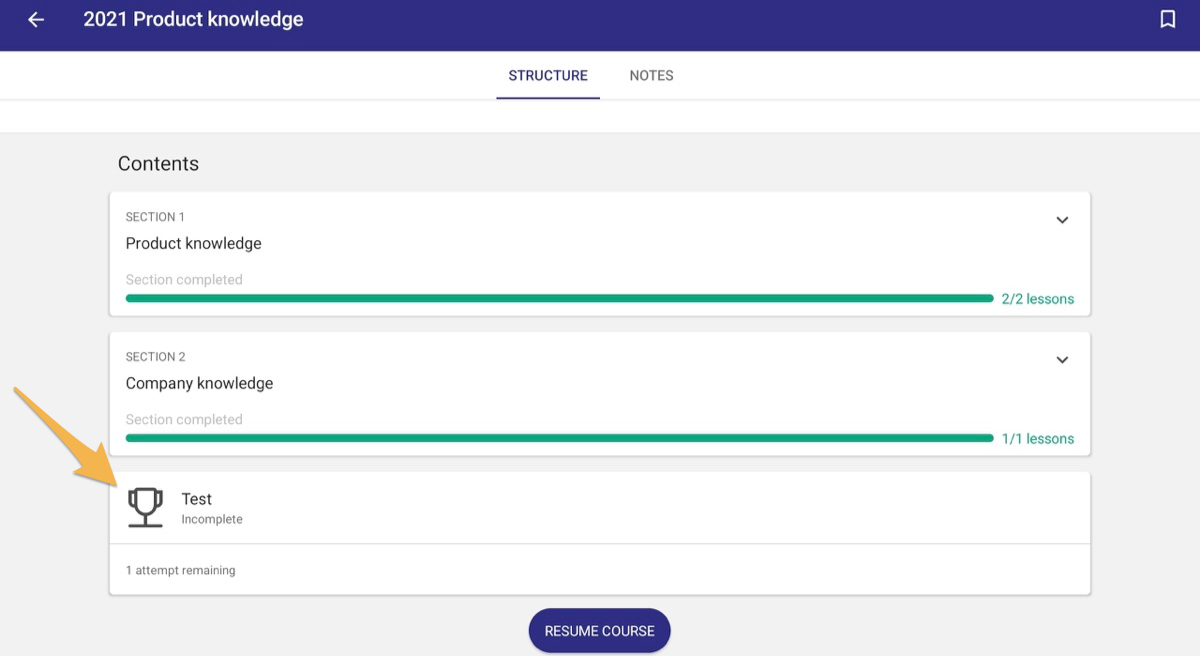The image size is (1200, 656).
Task: Open the Product knowledge section title
Action: pyautogui.click(x=193, y=243)
